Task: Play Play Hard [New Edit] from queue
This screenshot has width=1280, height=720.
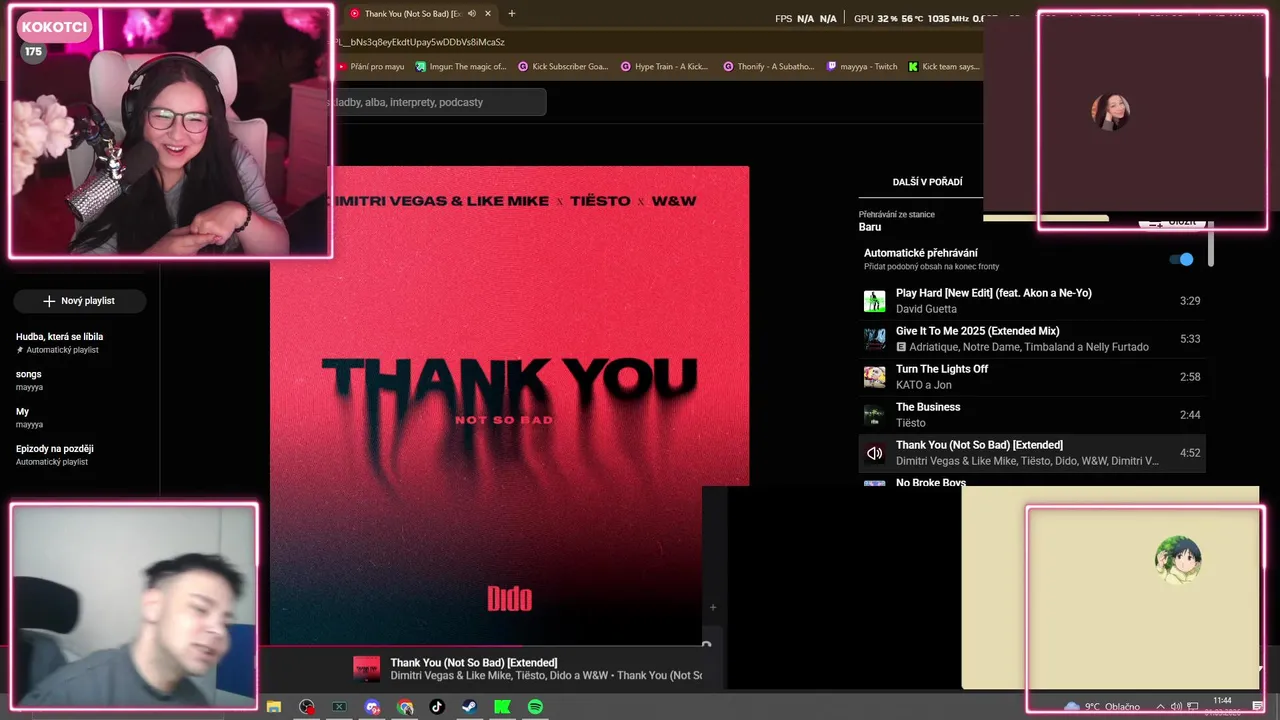Action: tap(1032, 301)
